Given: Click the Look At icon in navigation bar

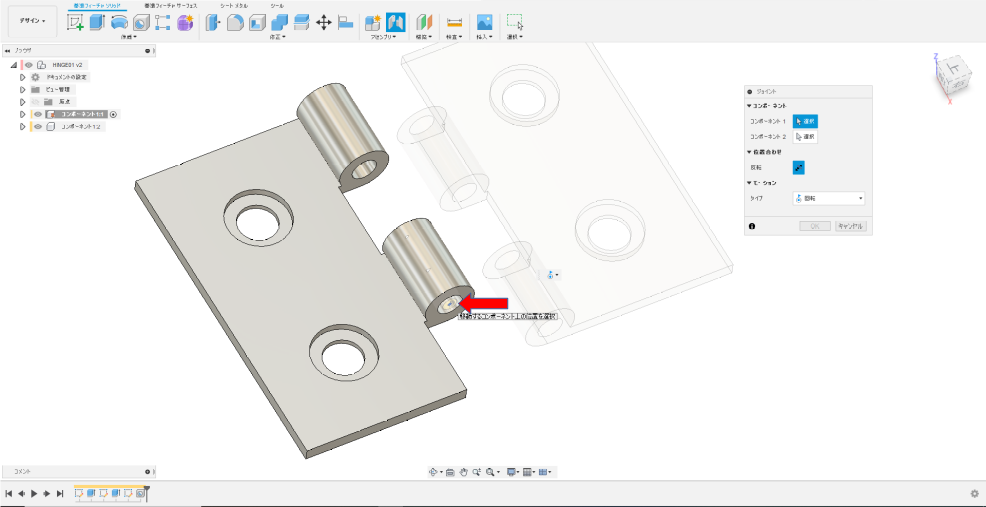Looking at the screenshot, I should click(x=450, y=472).
